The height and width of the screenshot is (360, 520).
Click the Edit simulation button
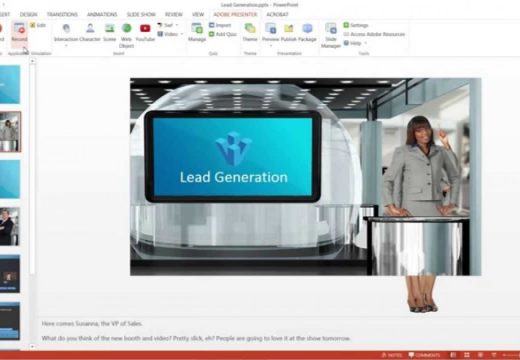coord(38,25)
